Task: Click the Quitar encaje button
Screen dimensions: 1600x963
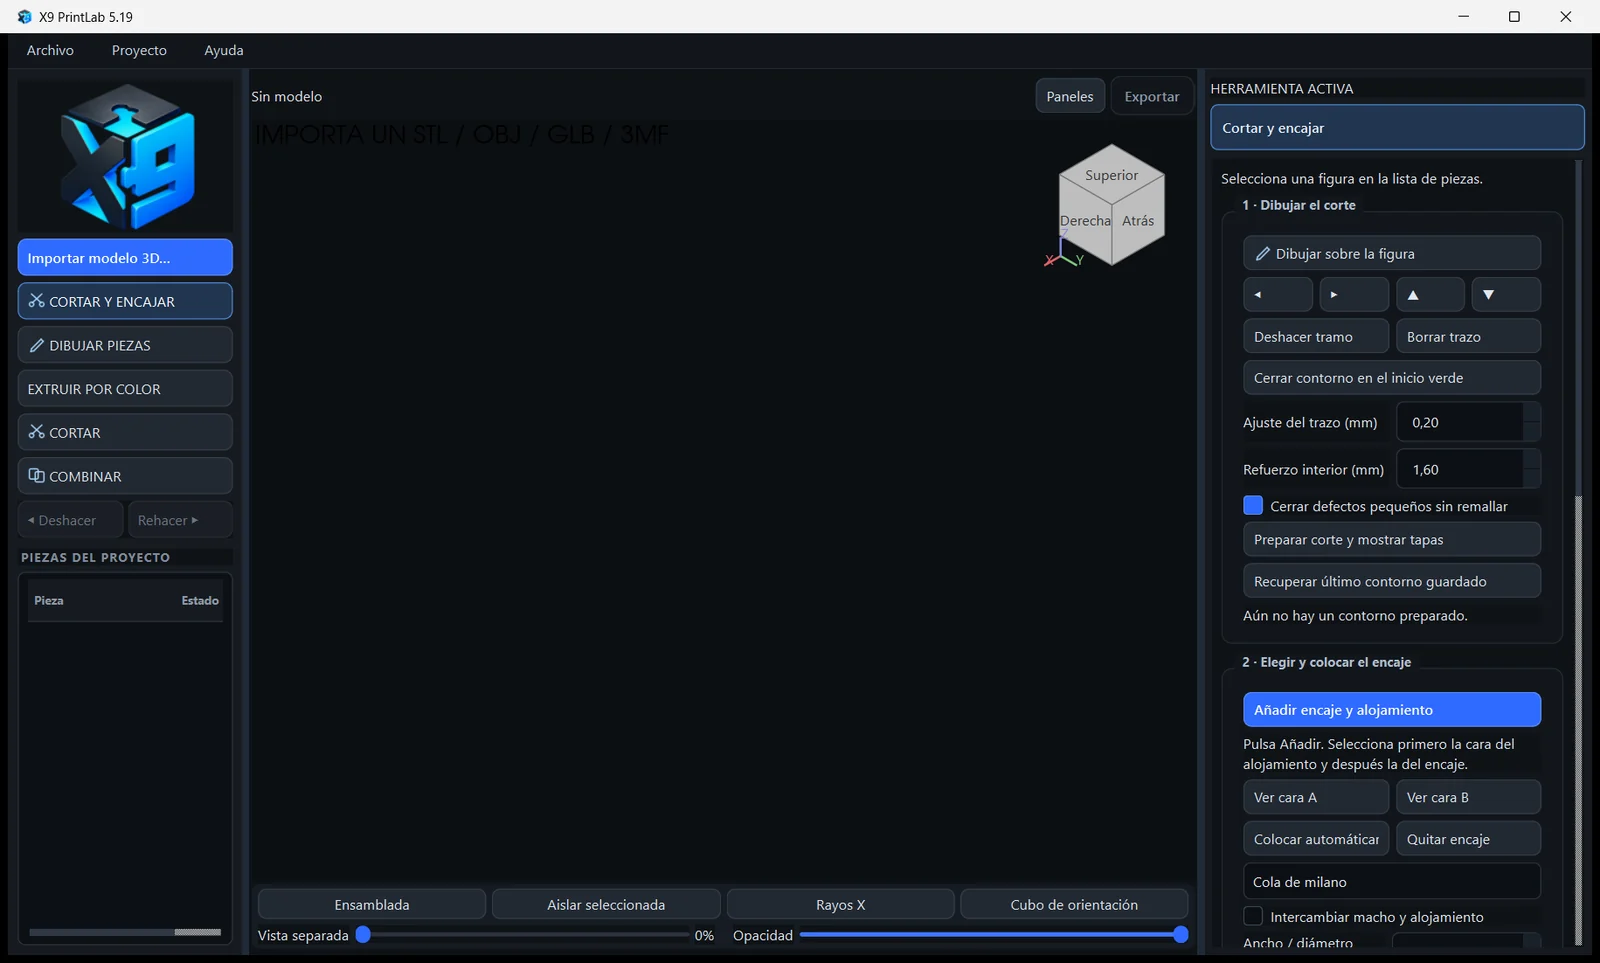Action: tap(1468, 839)
